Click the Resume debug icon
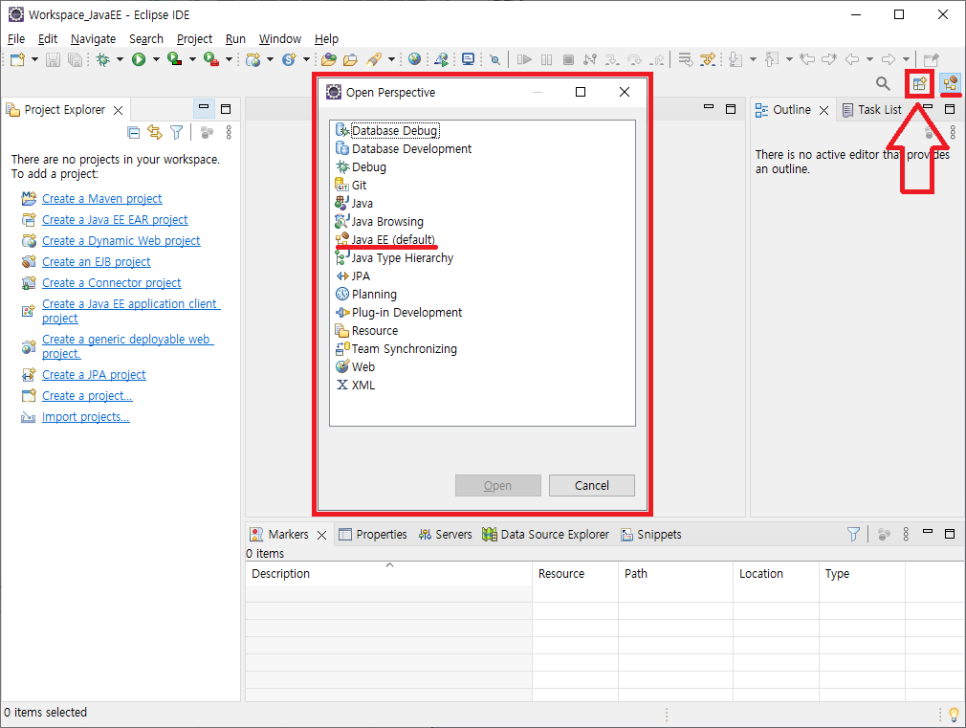Image resolution: width=966 pixels, height=728 pixels. tap(524, 60)
